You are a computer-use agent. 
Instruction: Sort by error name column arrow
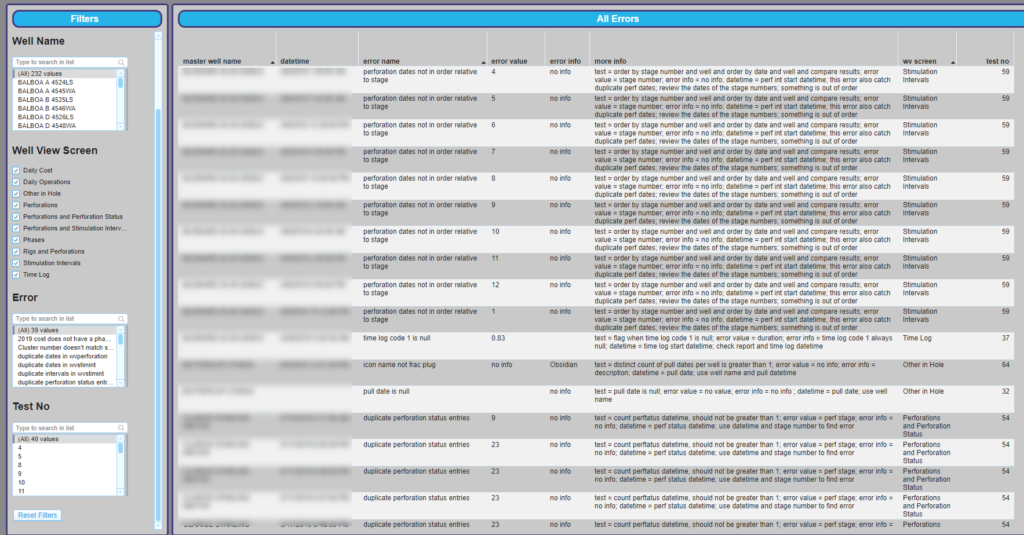tap(483, 62)
